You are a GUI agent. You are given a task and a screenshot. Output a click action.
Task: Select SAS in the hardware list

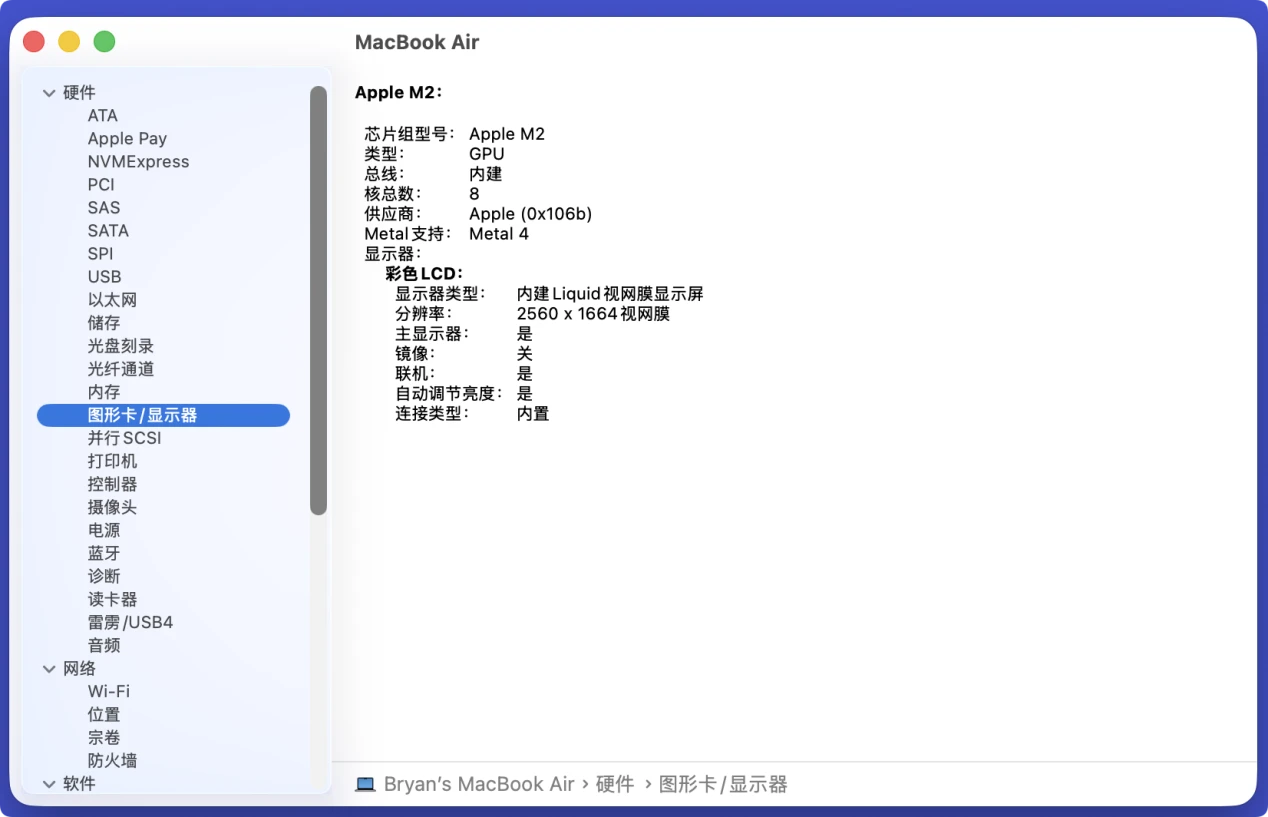tap(104, 208)
